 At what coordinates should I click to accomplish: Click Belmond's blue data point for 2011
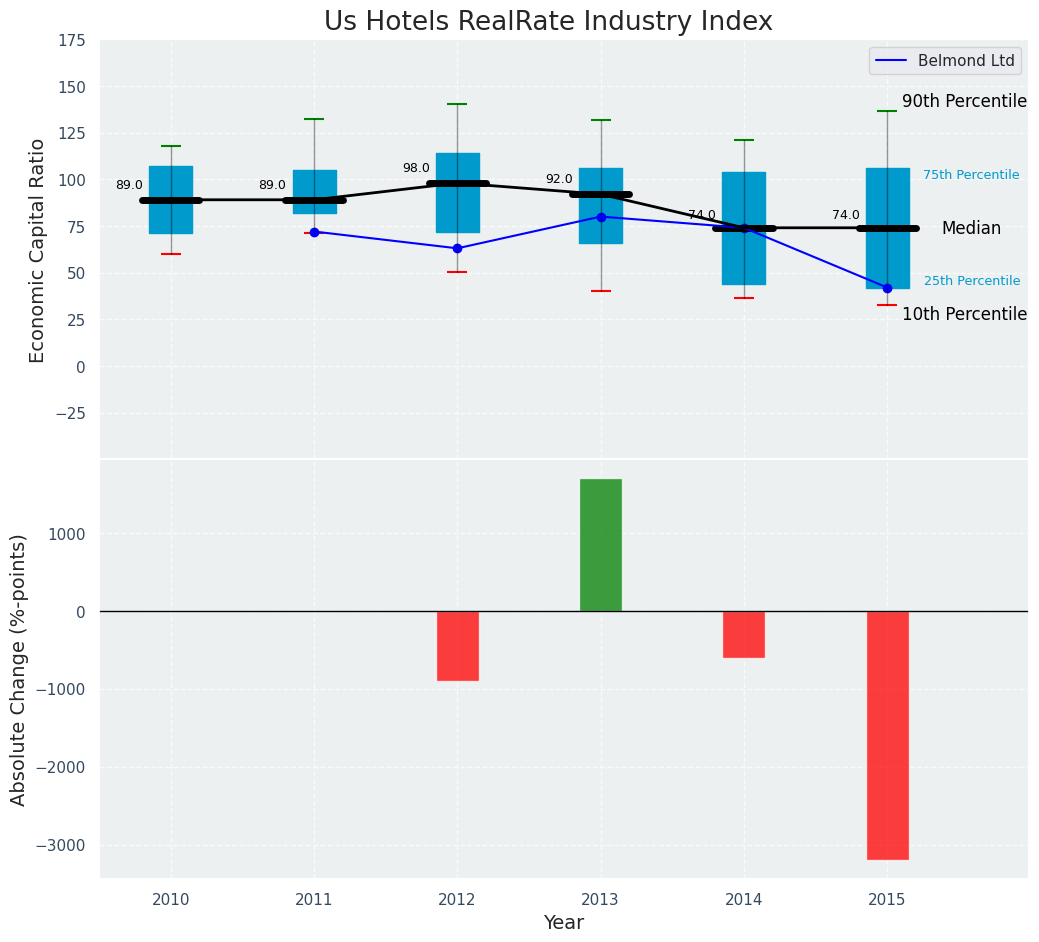click(314, 232)
